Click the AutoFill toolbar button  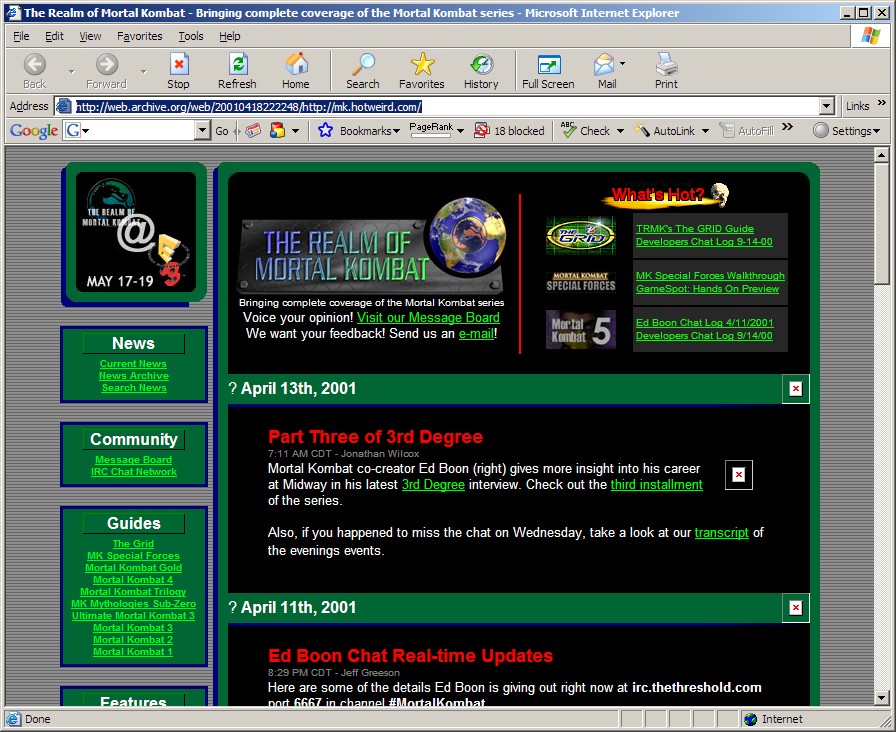click(x=746, y=131)
